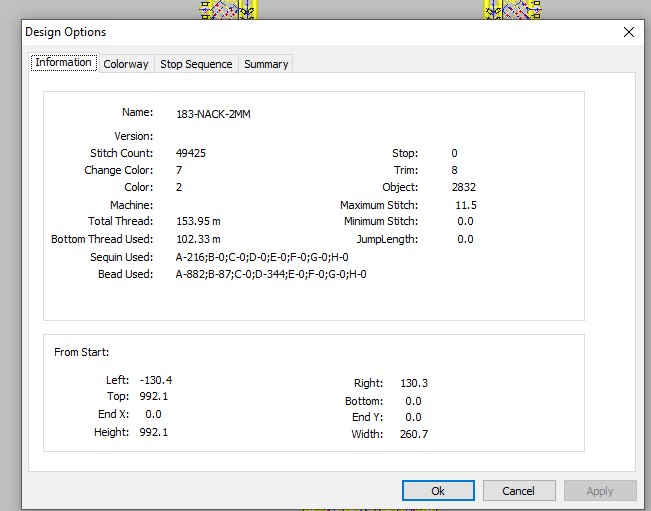Switch to the Information tab
Image resolution: width=651 pixels, height=511 pixels.
(64, 63)
